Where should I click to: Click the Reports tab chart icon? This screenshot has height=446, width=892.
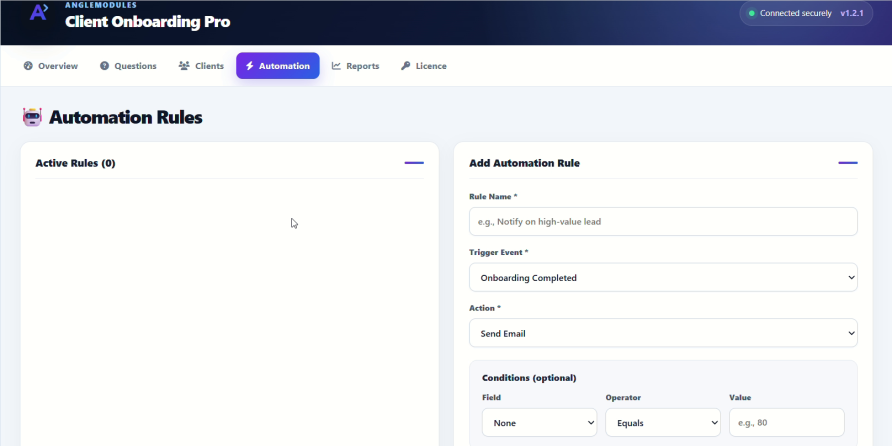pyautogui.click(x=336, y=66)
